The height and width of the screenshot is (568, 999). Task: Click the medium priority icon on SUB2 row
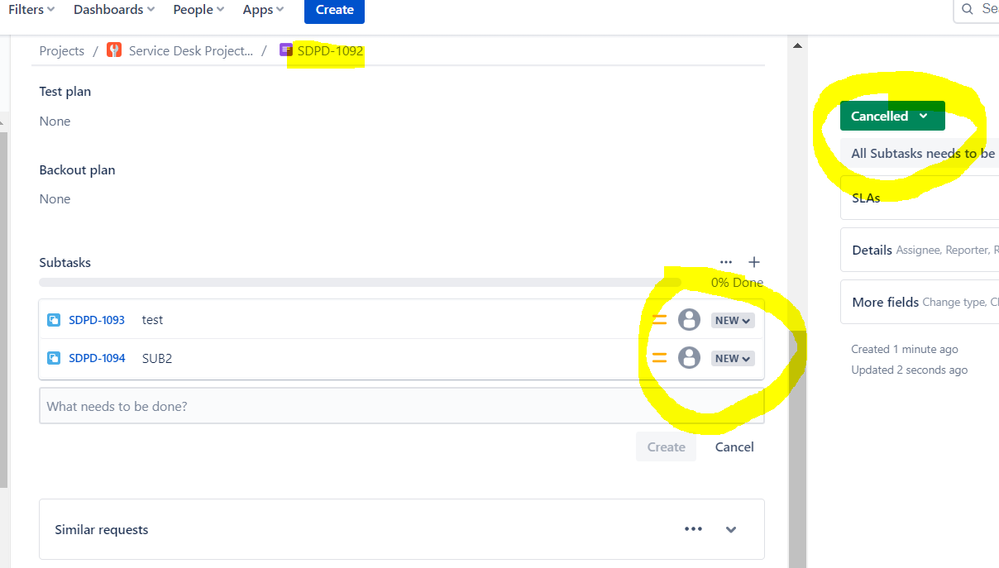[659, 358]
